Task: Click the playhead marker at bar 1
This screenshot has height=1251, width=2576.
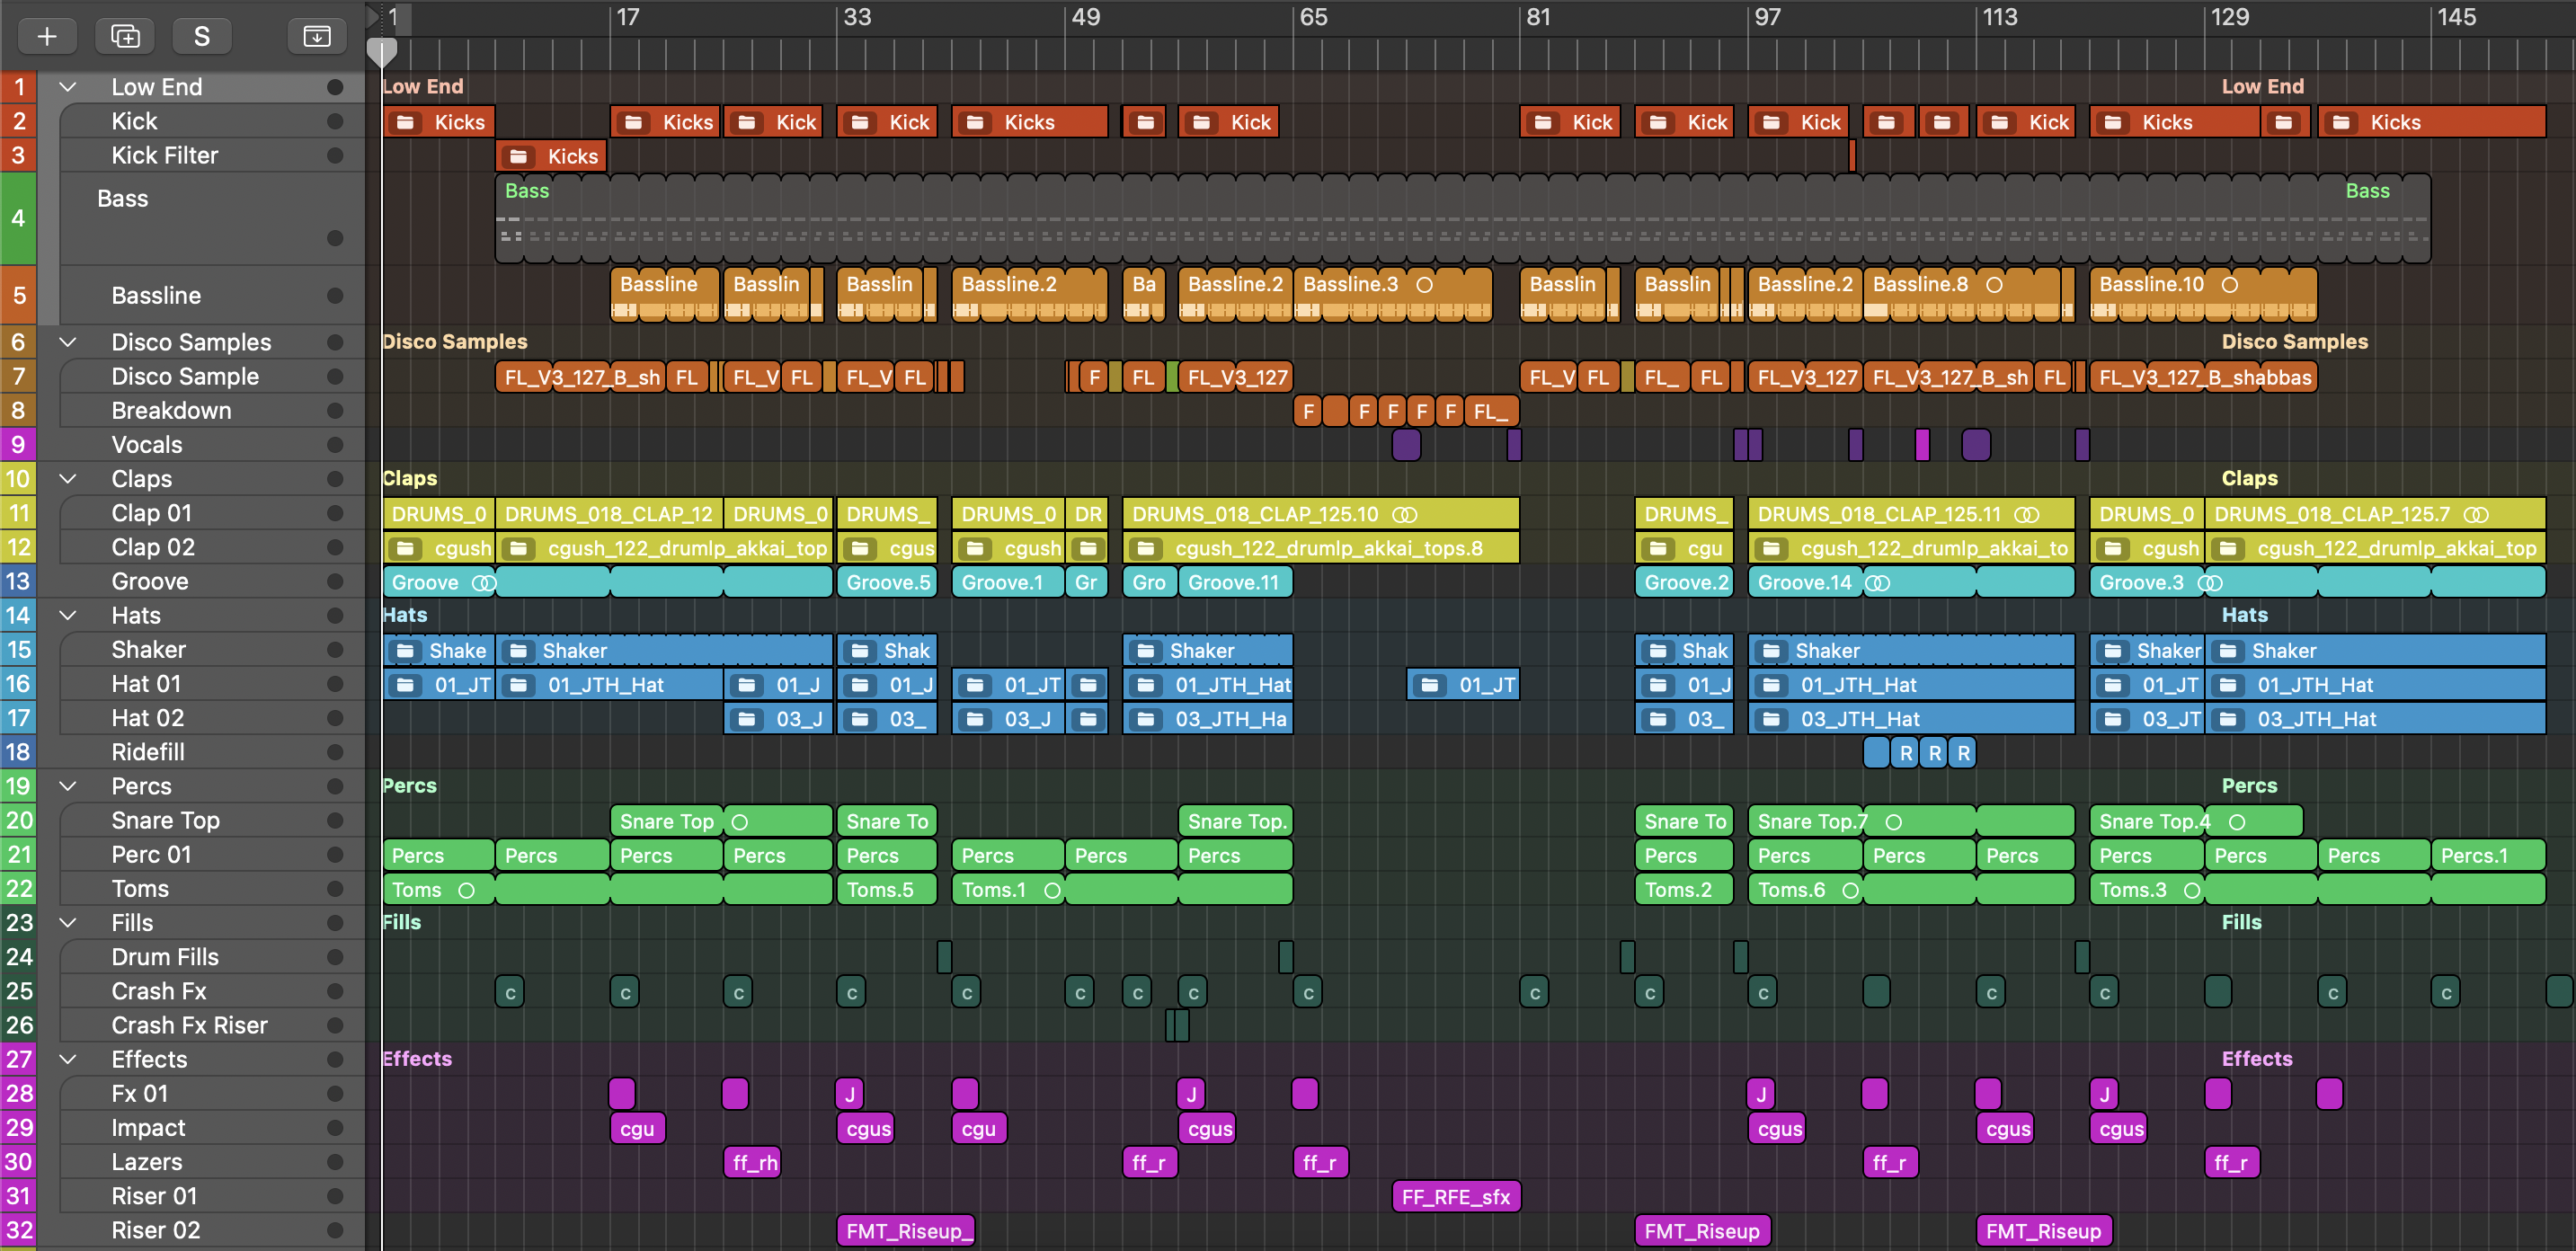Action: tap(382, 51)
